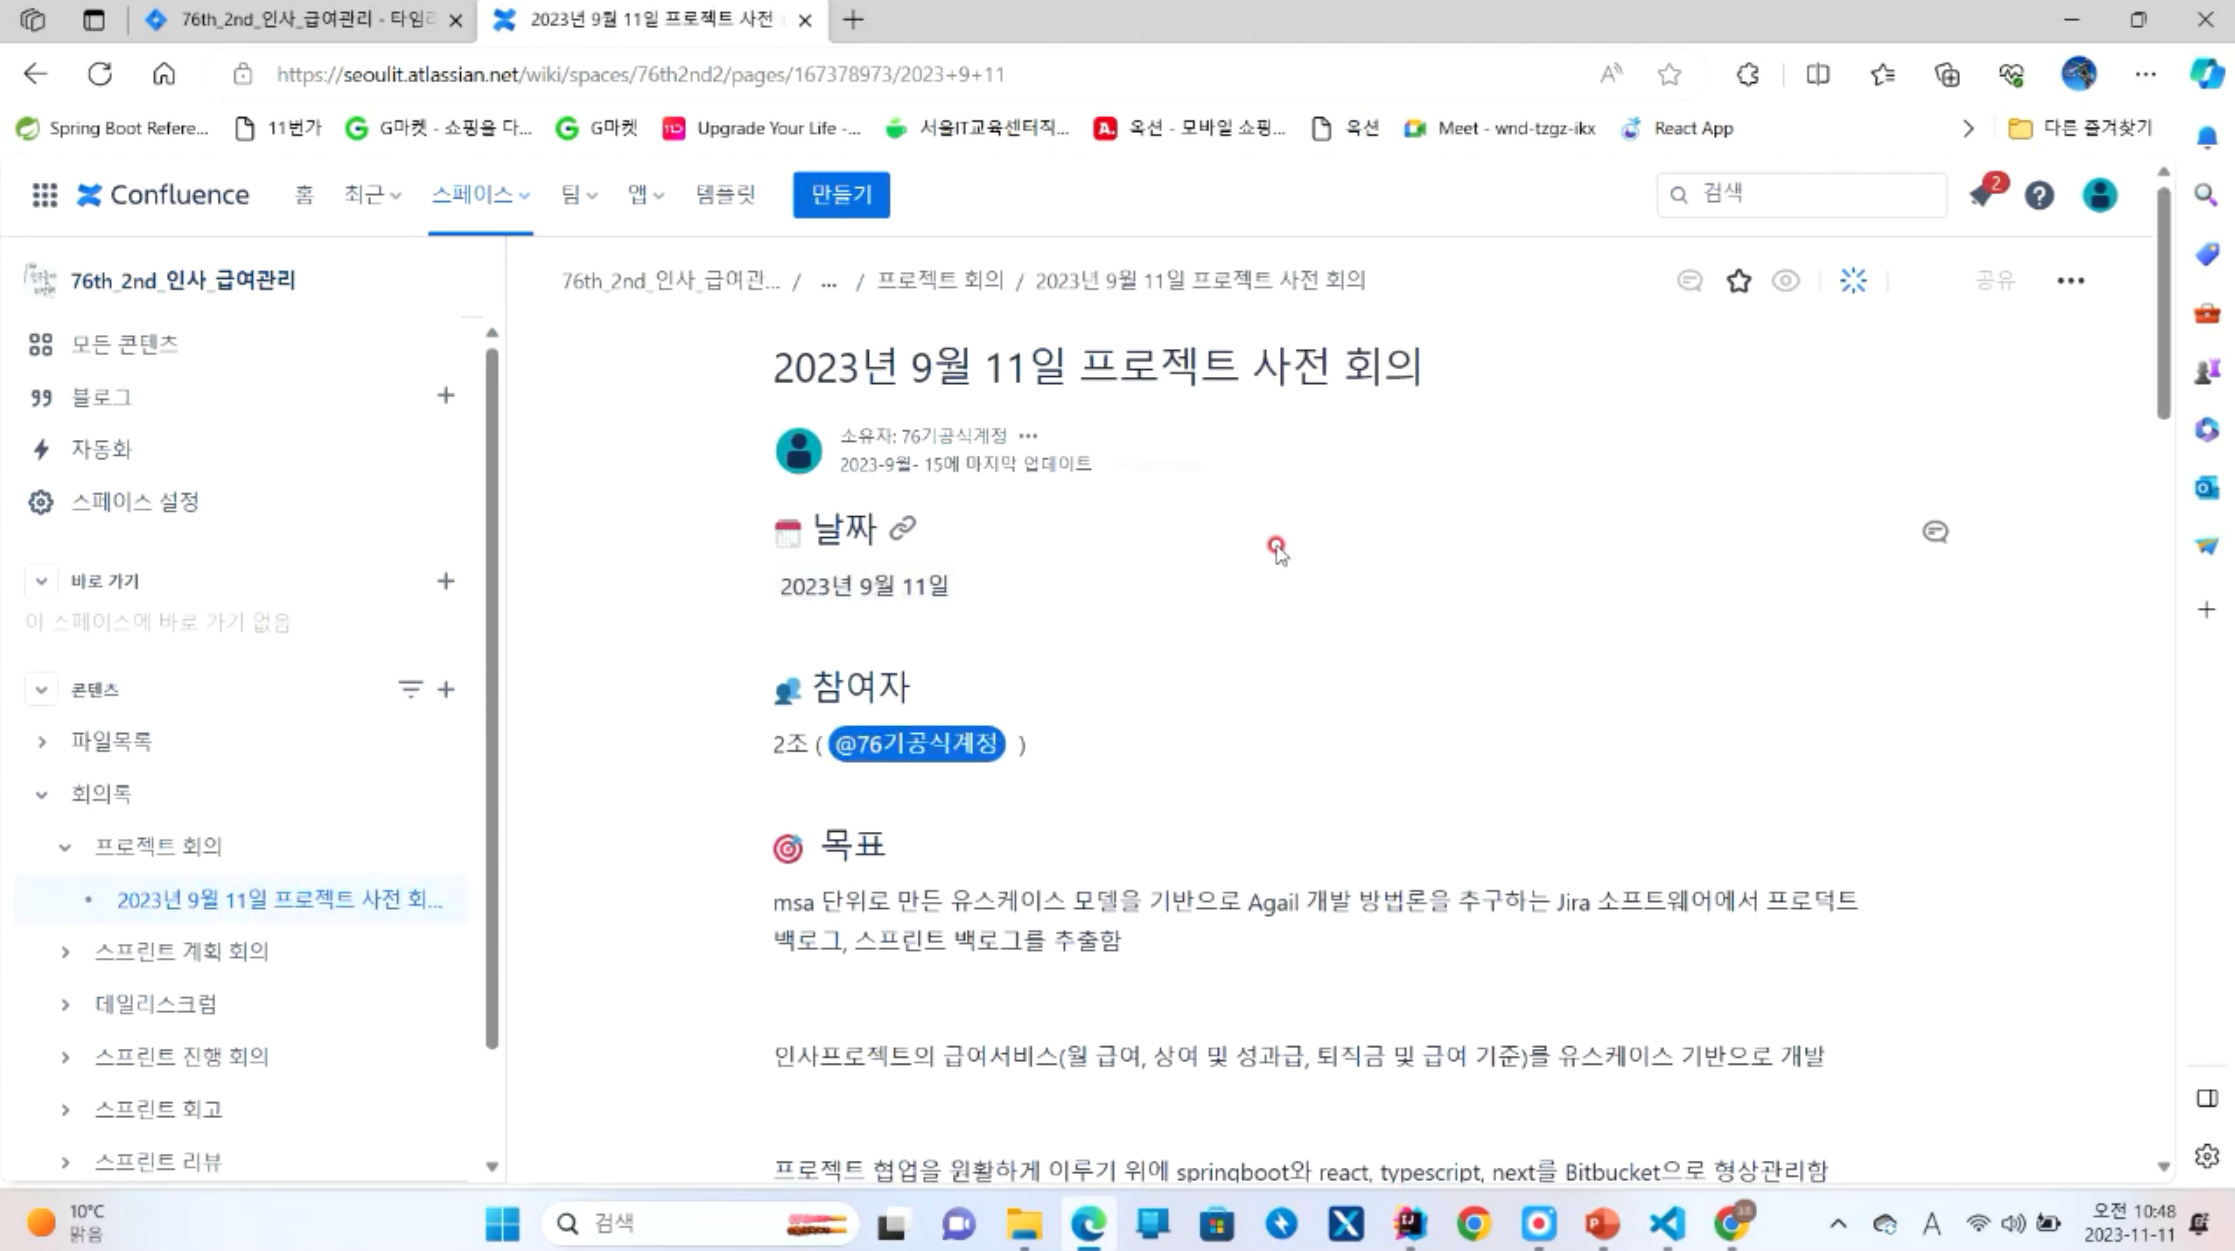Click the 만들기 create button
Screen dimensions: 2235x1251
[x=841, y=195]
